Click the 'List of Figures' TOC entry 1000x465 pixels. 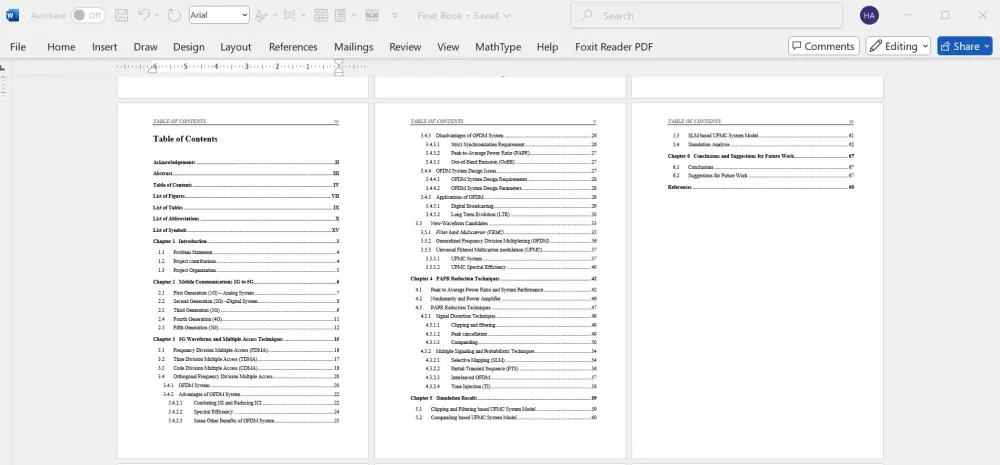246,196
